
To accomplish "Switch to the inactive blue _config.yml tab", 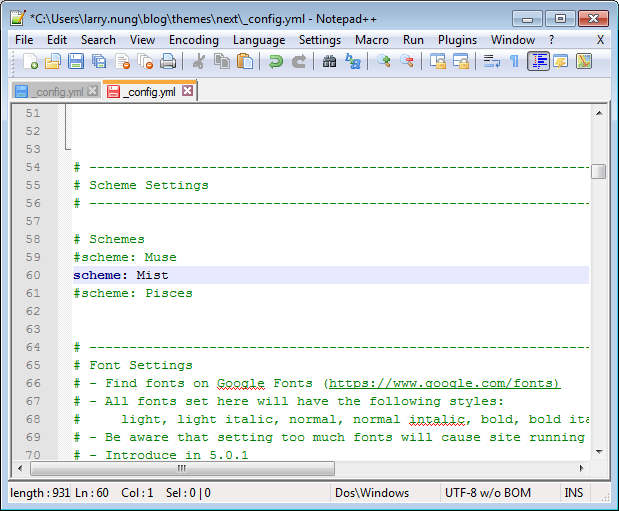I will (x=55, y=92).
